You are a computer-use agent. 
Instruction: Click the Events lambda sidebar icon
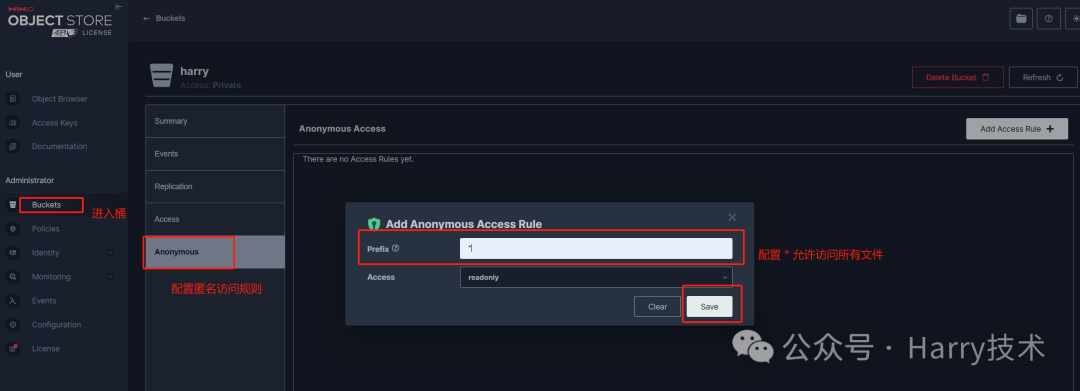pyautogui.click(x=12, y=301)
